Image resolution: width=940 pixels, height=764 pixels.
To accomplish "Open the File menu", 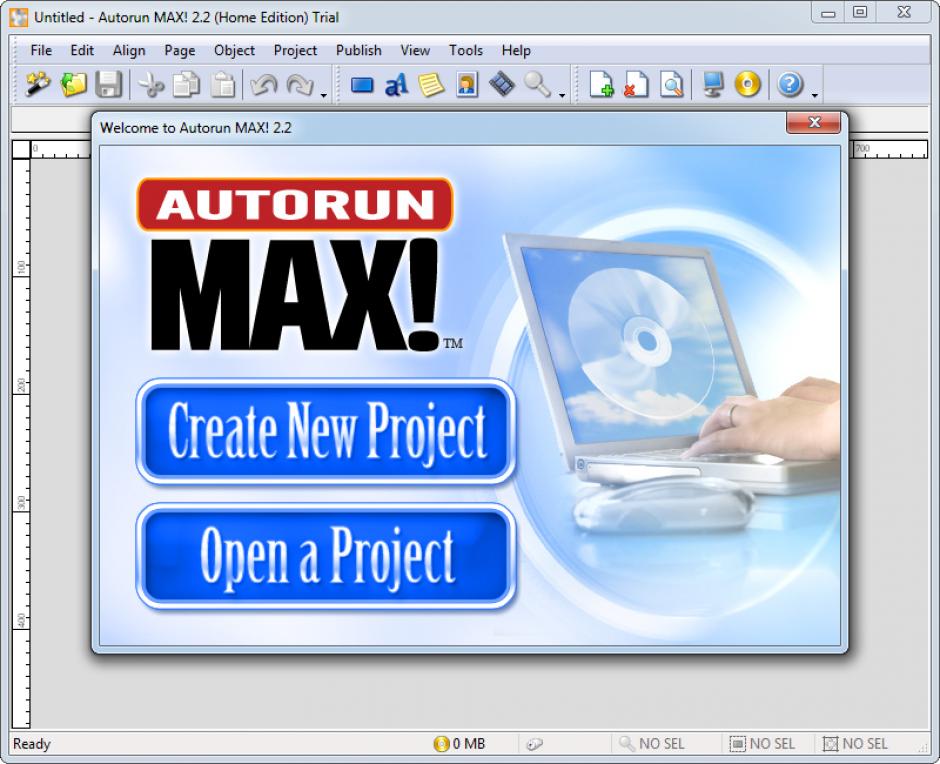I will pyautogui.click(x=41, y=50).
